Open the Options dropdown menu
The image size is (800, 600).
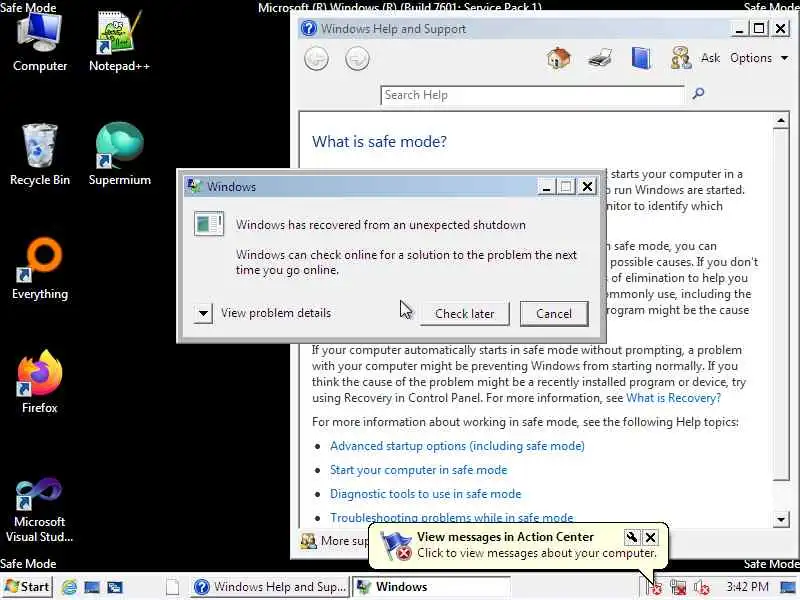(759, 58)
